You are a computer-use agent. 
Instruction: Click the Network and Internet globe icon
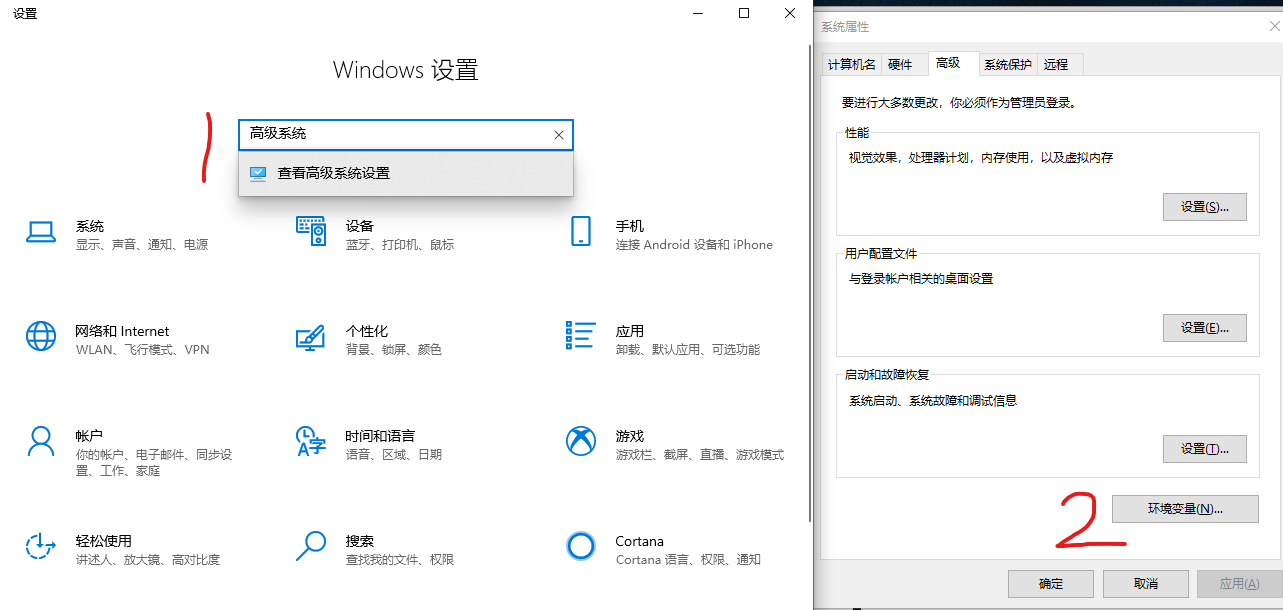click(x=41, y=336)
